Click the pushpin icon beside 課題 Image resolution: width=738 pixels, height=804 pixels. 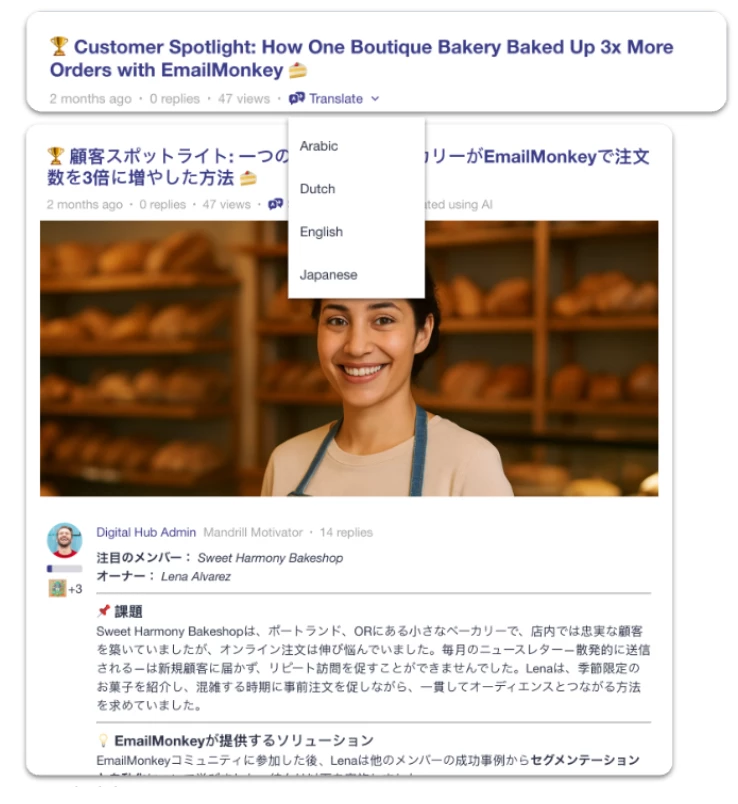[x=104, y=611]
